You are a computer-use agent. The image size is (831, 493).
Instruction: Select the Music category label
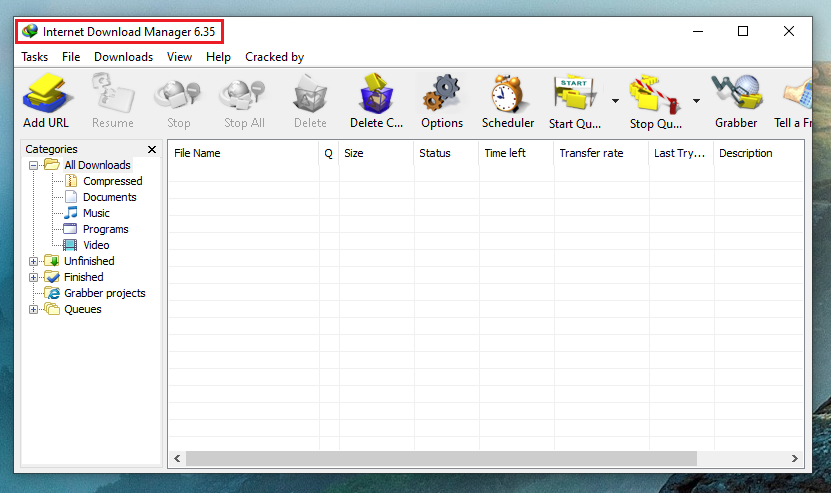[x=96, y=213]
